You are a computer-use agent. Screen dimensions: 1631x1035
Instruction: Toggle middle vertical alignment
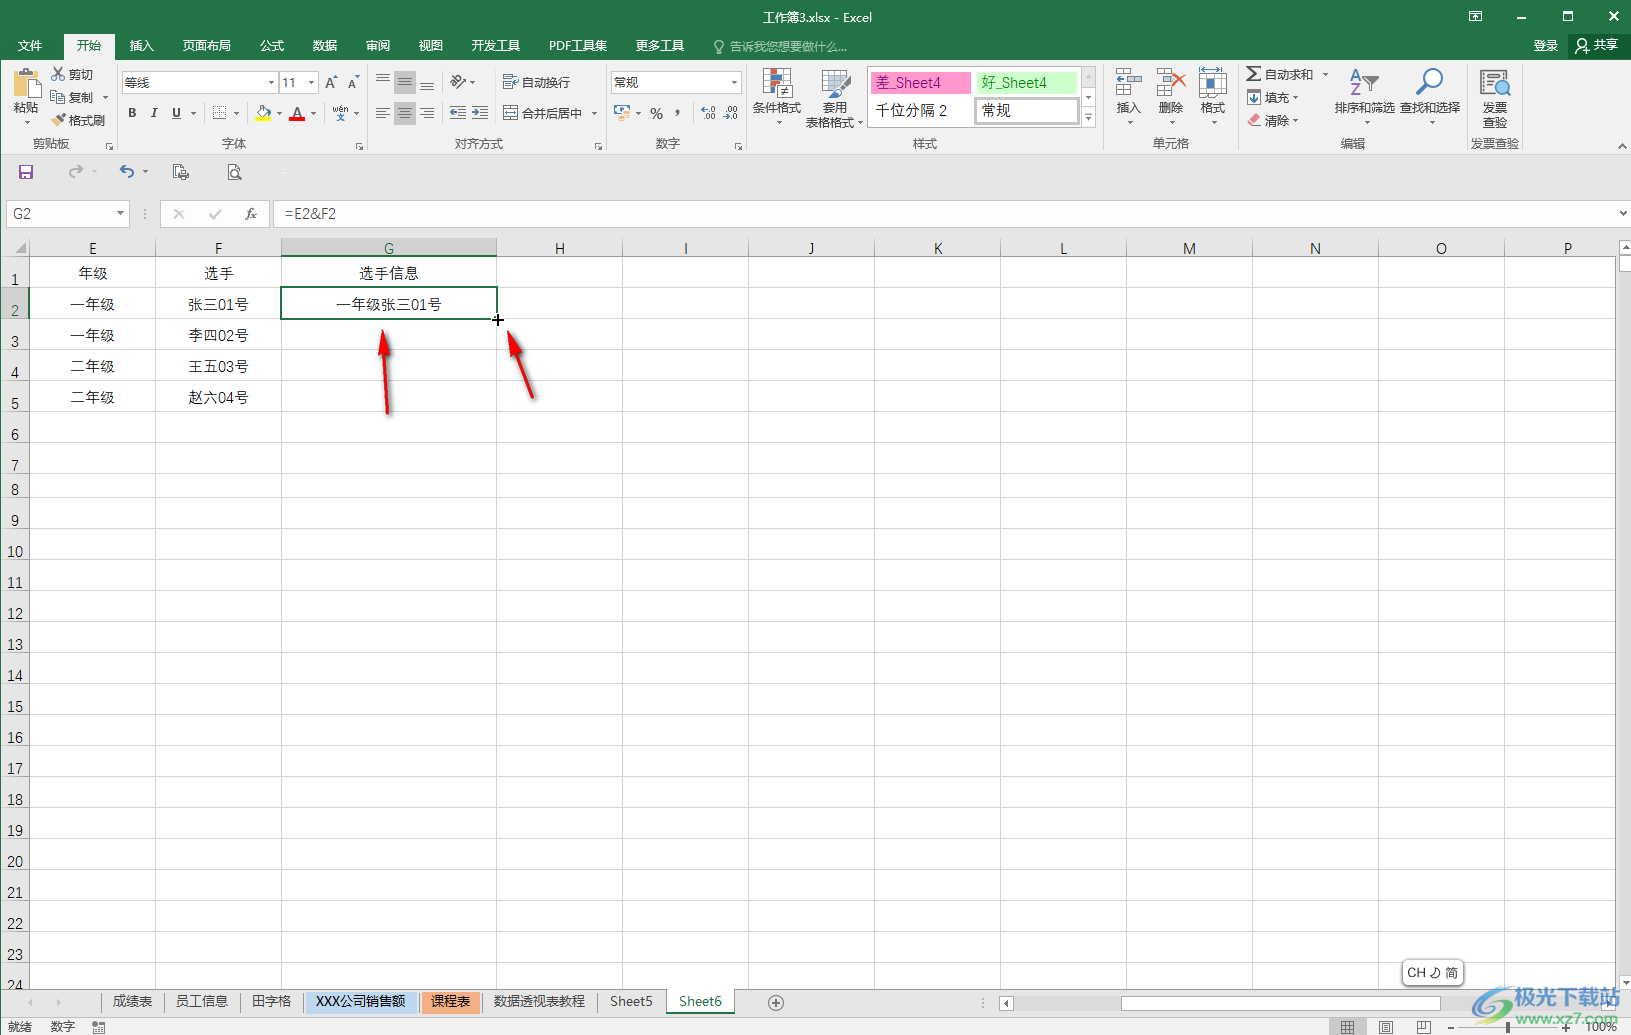point(405,82)
